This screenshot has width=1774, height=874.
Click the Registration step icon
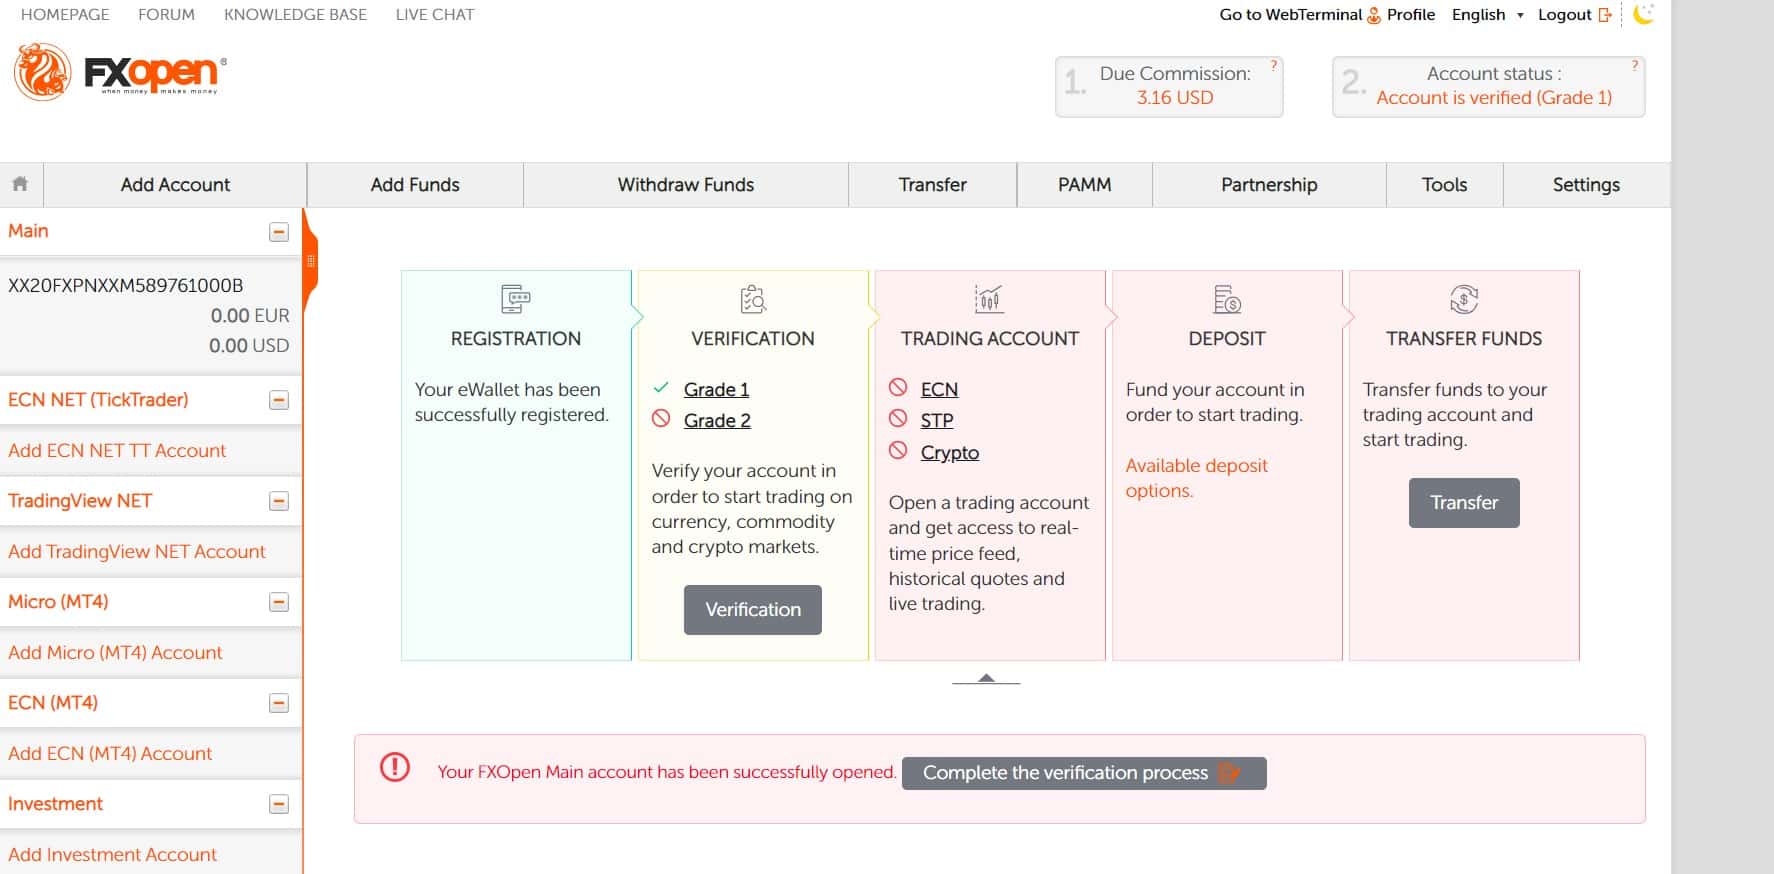516,298
